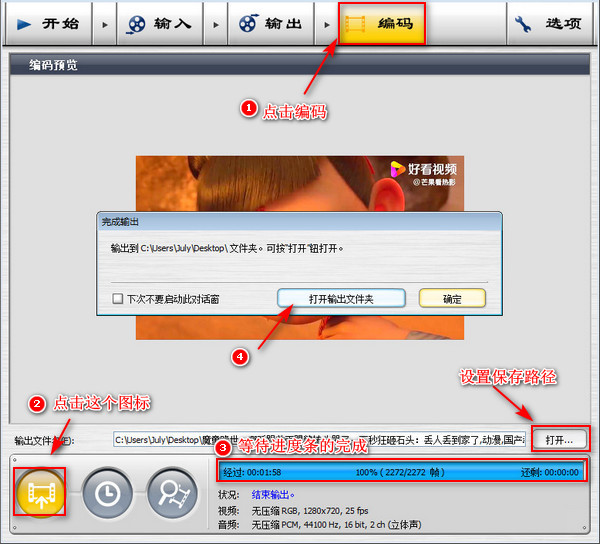Screen dimensions: 600x544
Task: Open the 选项 settings tab
Action: click(549, 24)
